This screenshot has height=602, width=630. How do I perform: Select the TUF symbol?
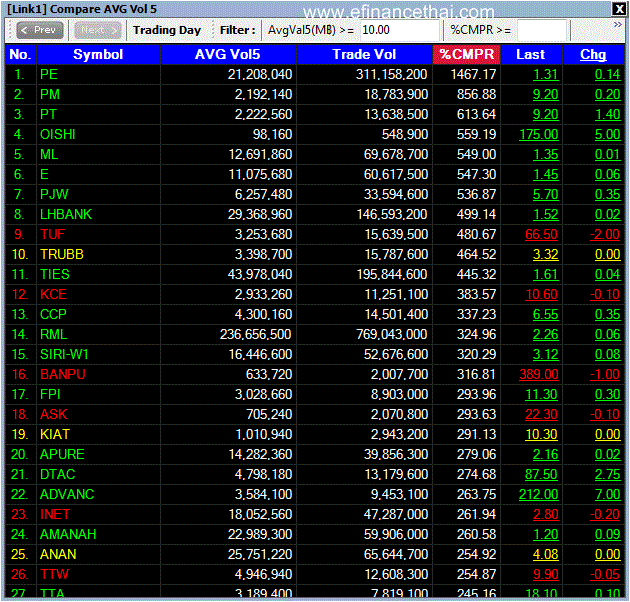(53, 234)
